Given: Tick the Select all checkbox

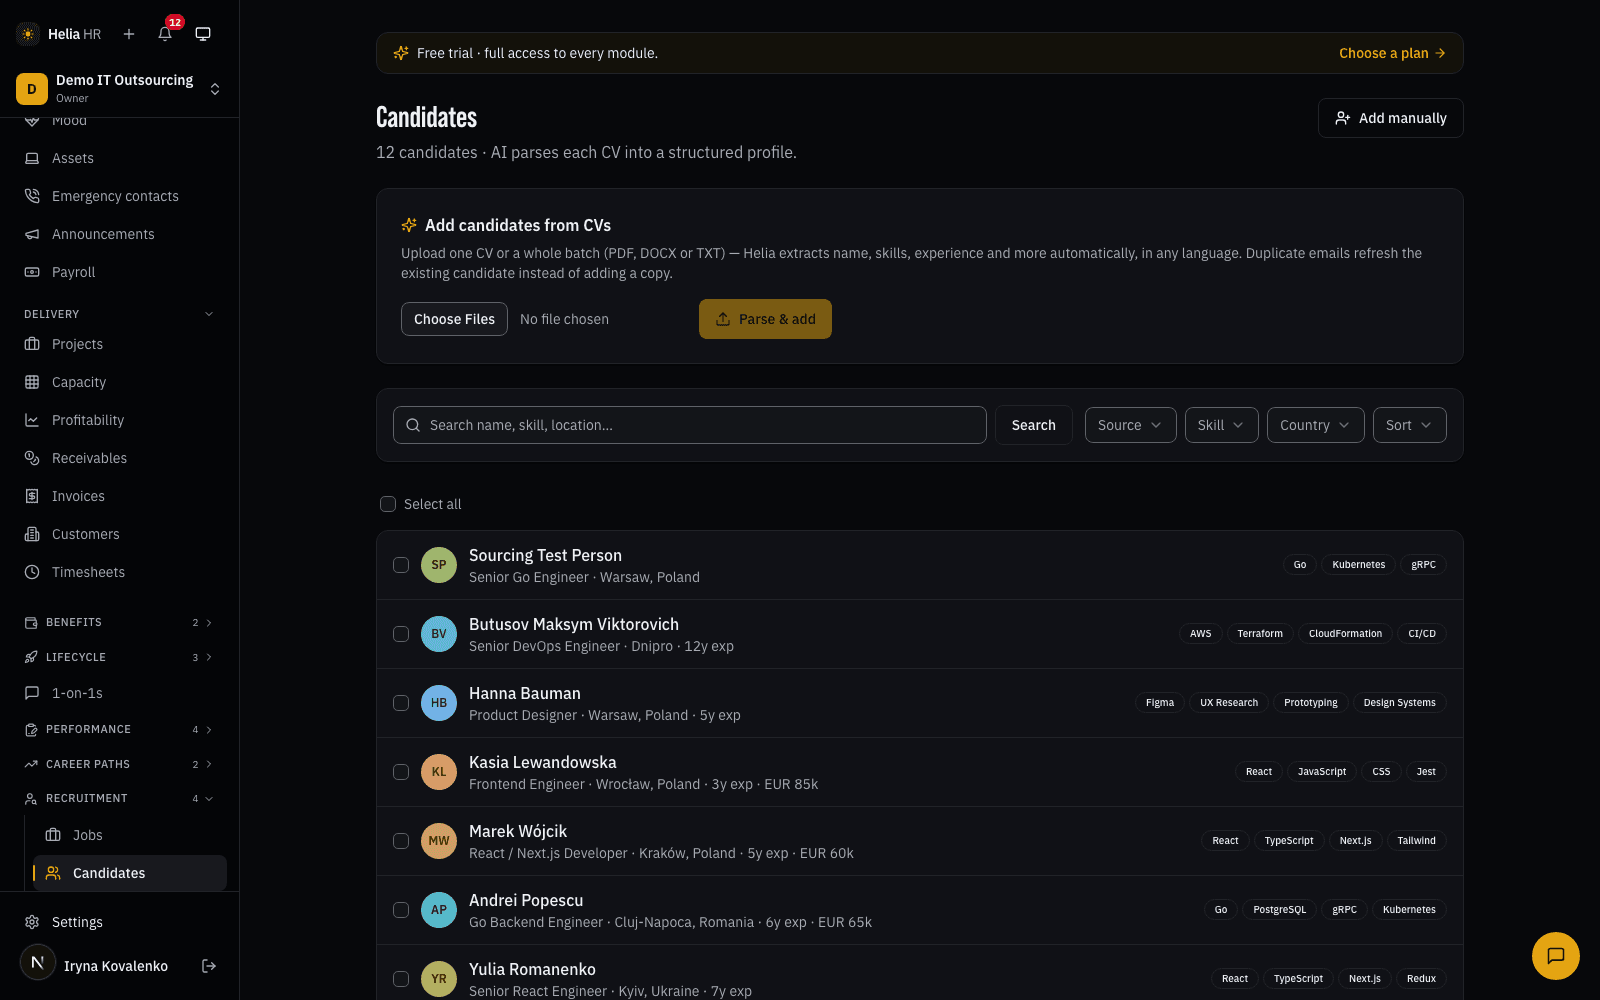Looking at the screenshot, I should pos(388,504).
